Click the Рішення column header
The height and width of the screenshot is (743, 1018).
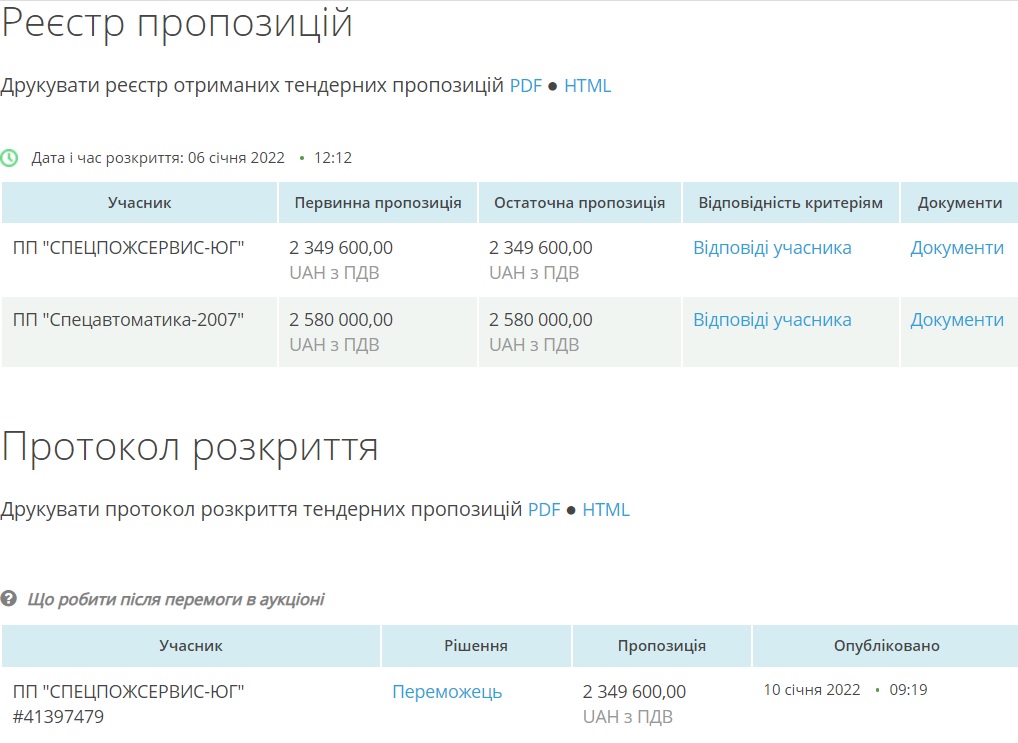[x=475, y=646]
